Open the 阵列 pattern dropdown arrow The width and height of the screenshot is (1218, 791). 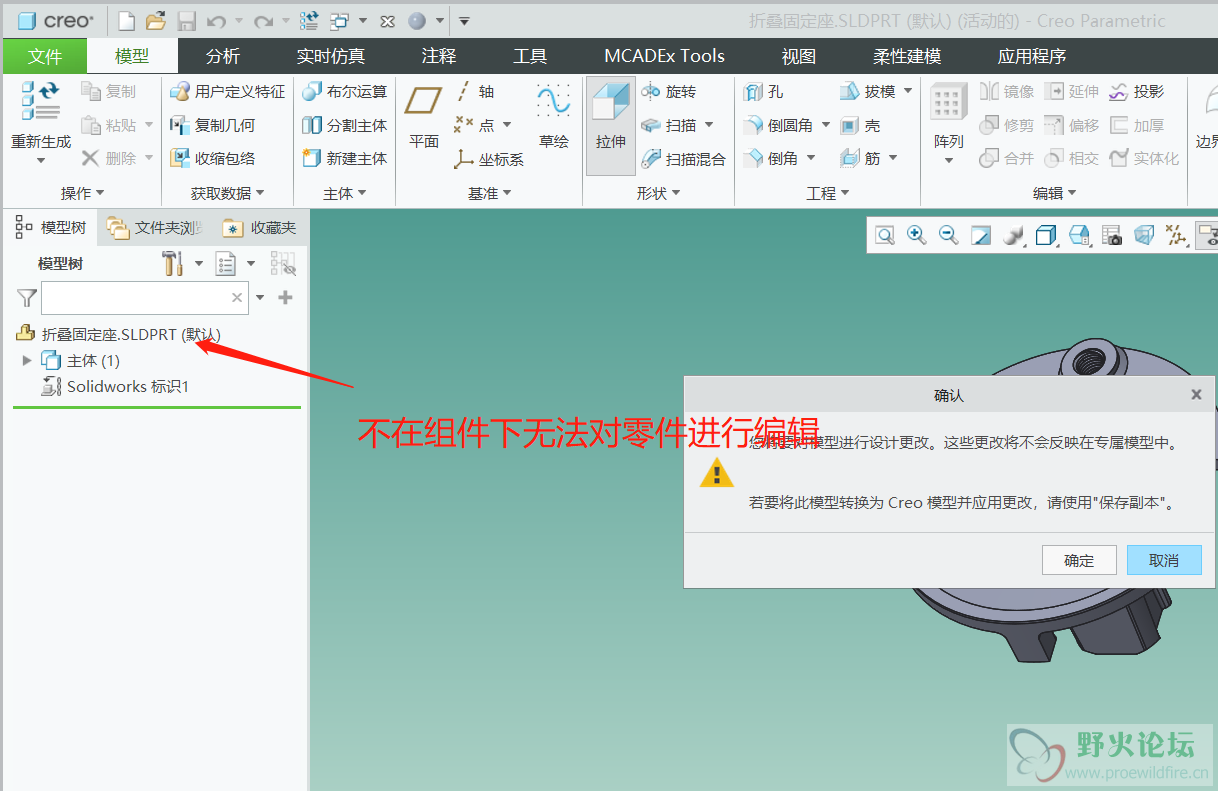coord(949,160)
